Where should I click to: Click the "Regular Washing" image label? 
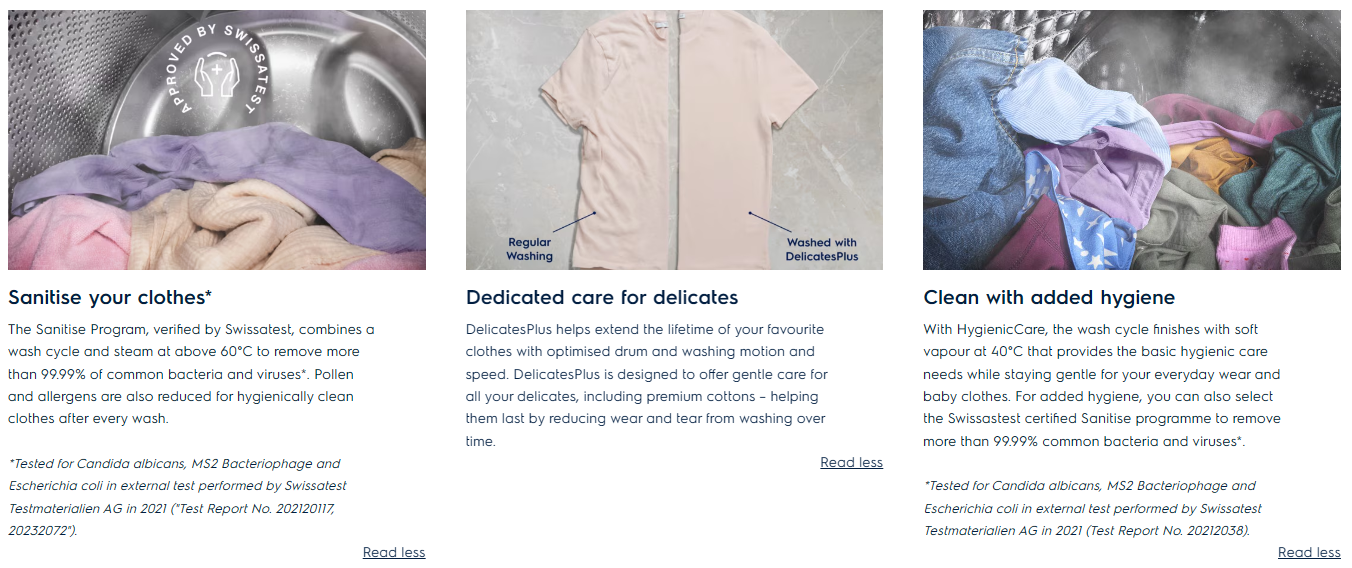point(529,249)
